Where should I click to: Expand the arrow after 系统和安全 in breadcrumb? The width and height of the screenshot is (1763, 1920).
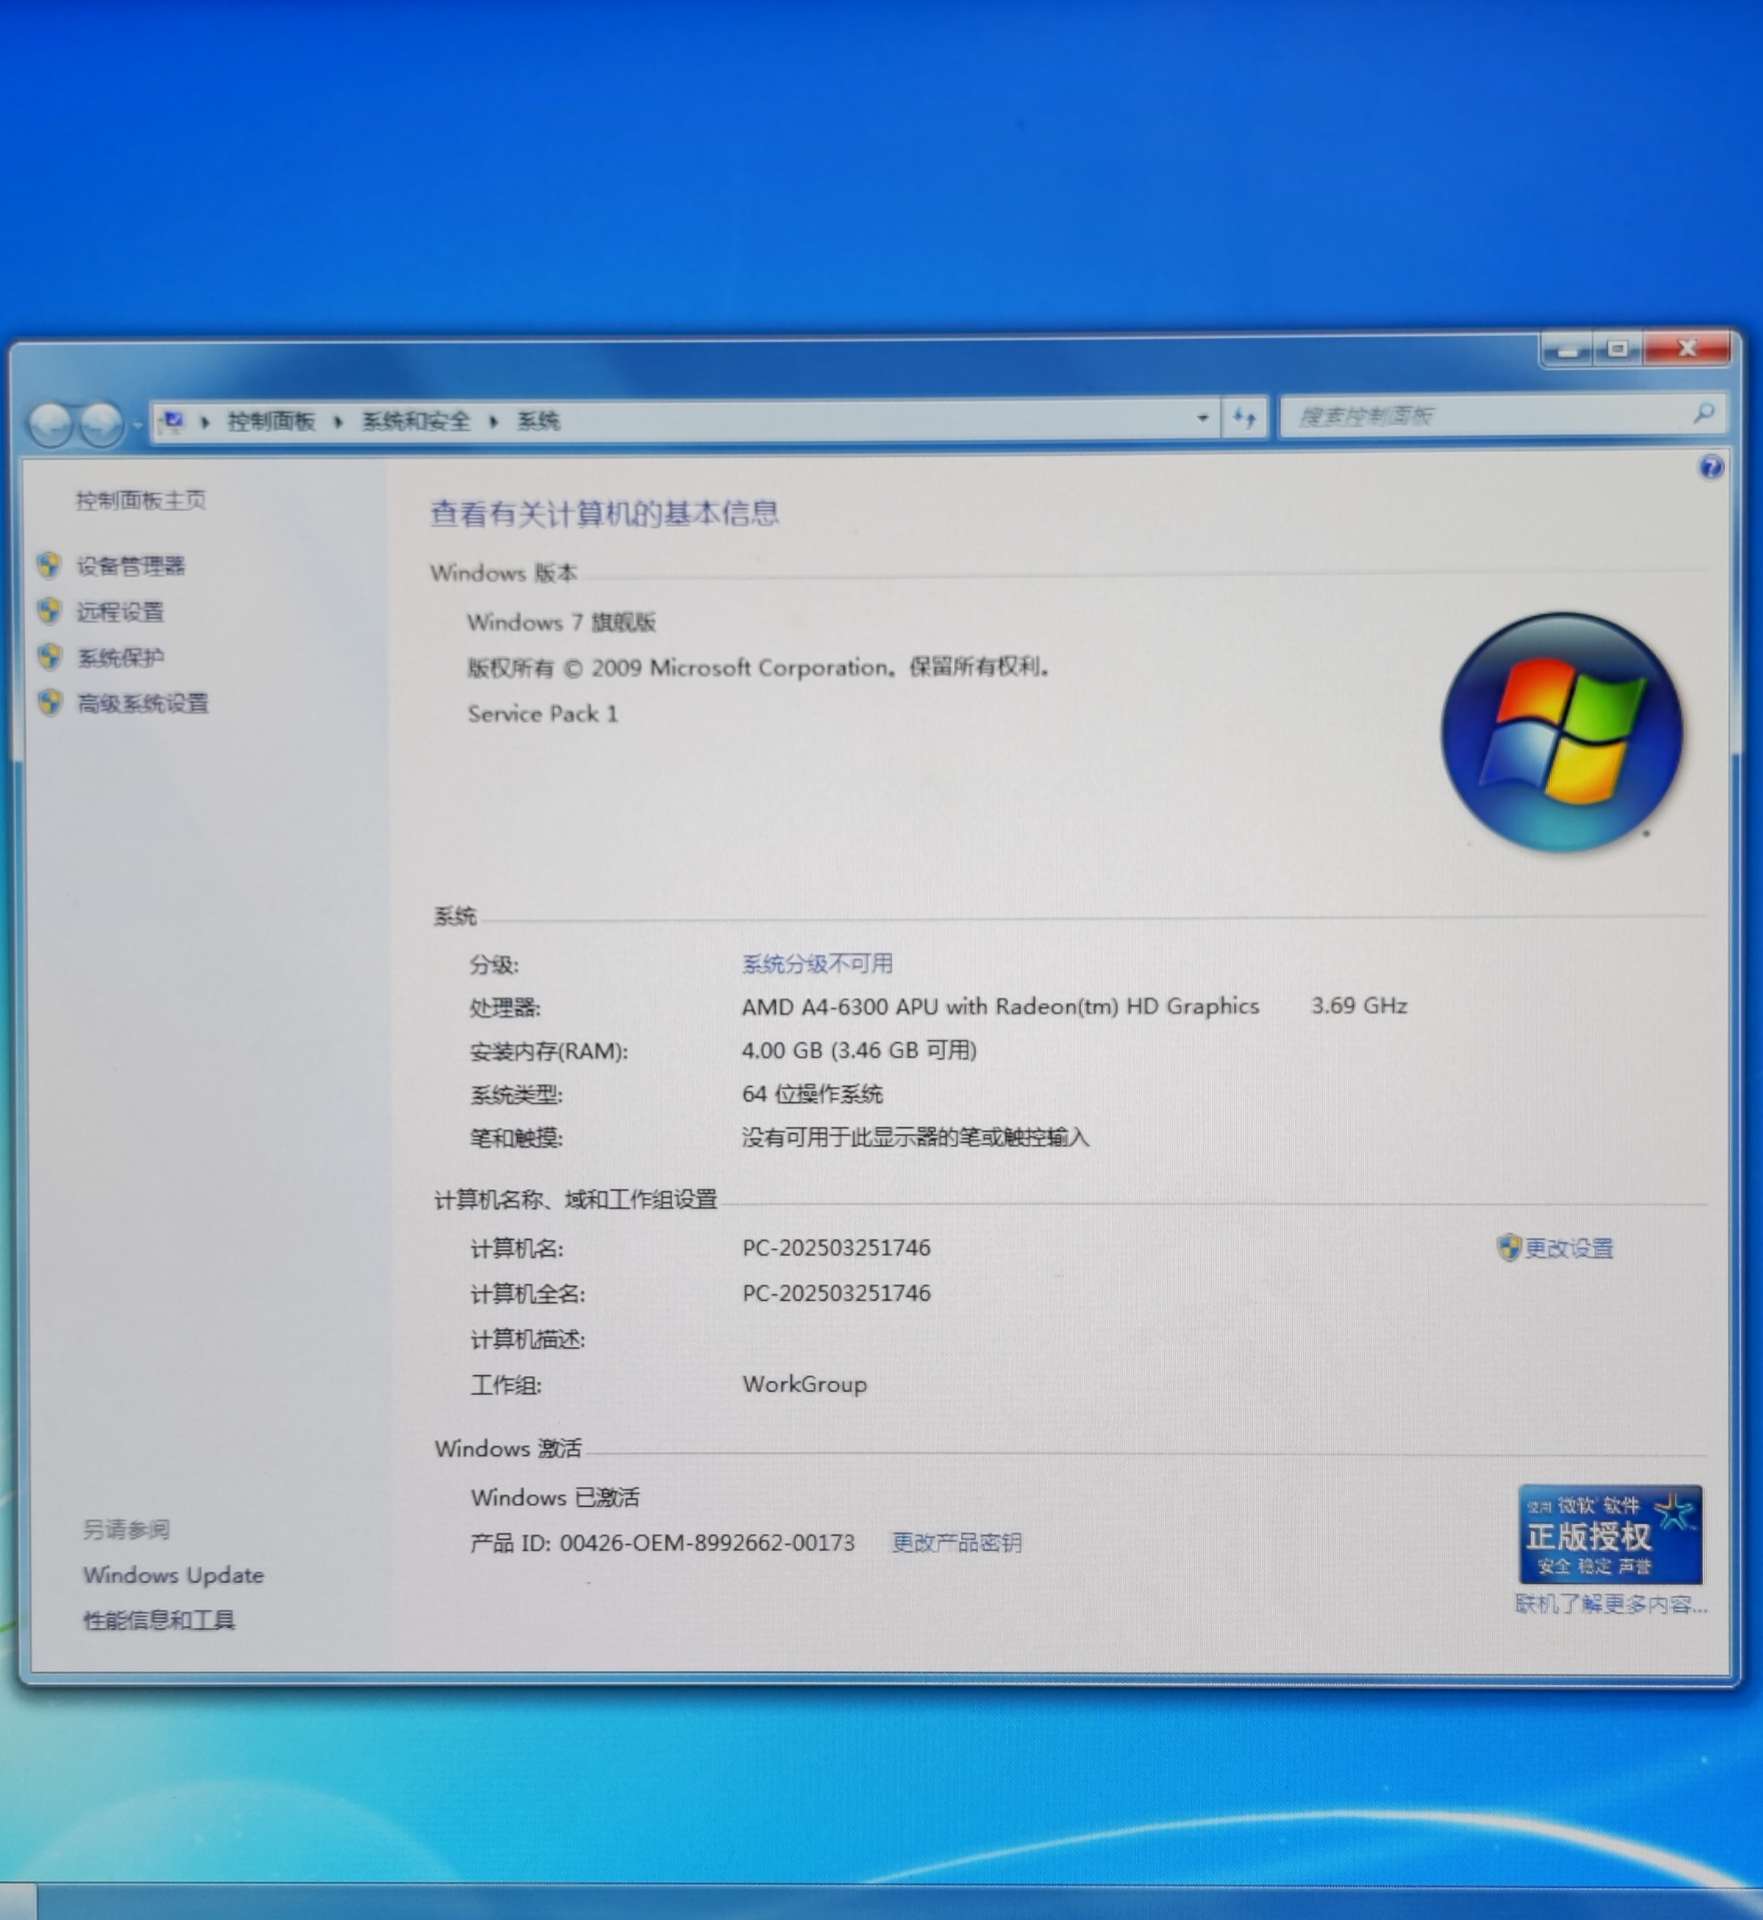tap(493, 421)
